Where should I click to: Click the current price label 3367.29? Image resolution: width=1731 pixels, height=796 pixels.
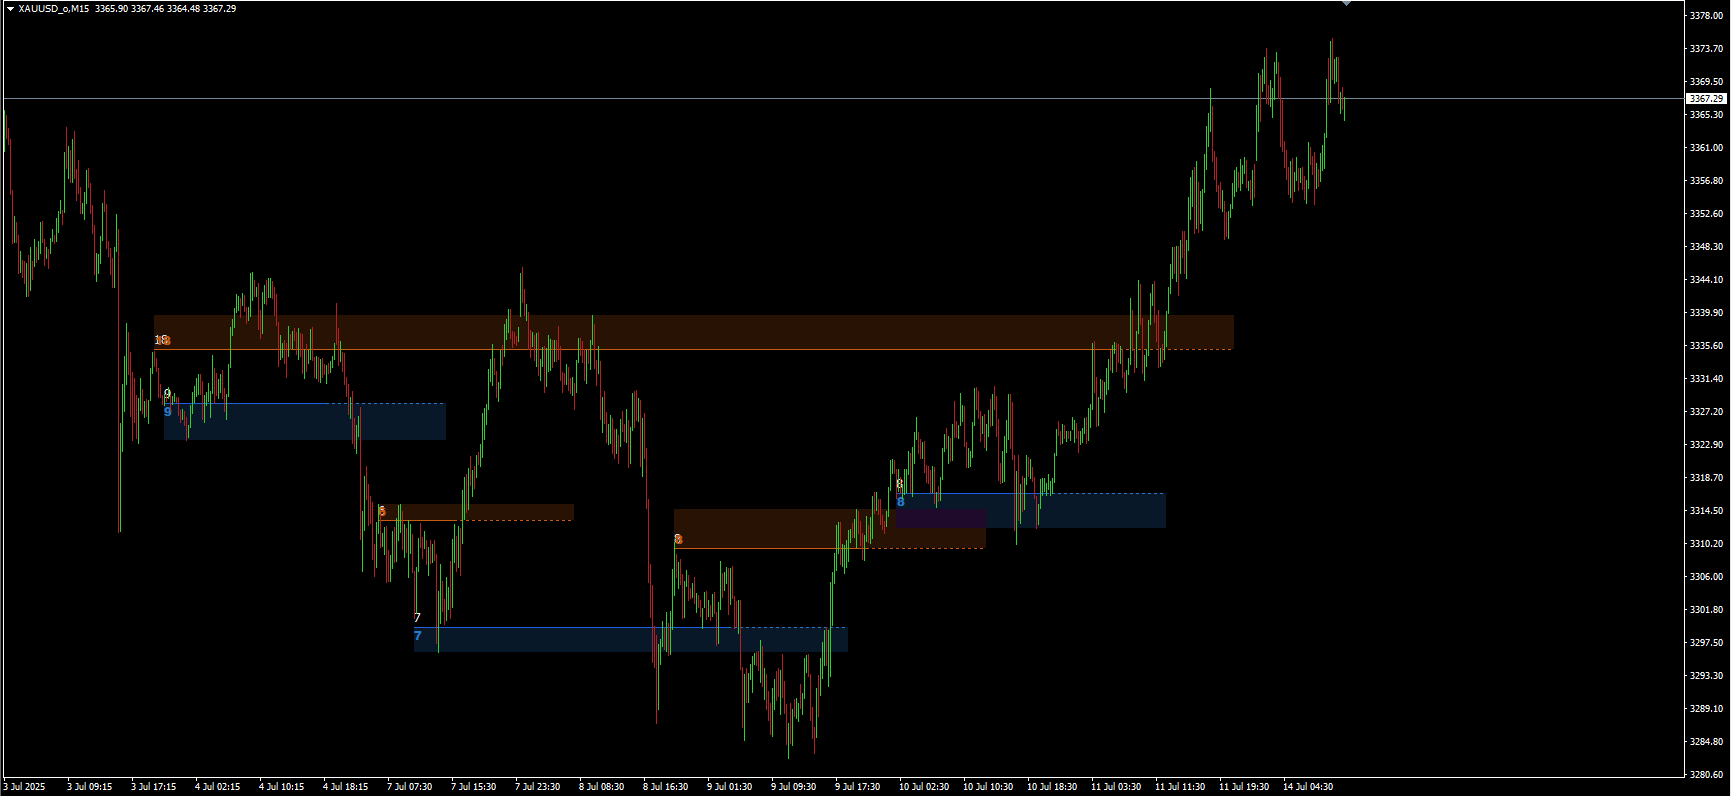pos(1706,98)
